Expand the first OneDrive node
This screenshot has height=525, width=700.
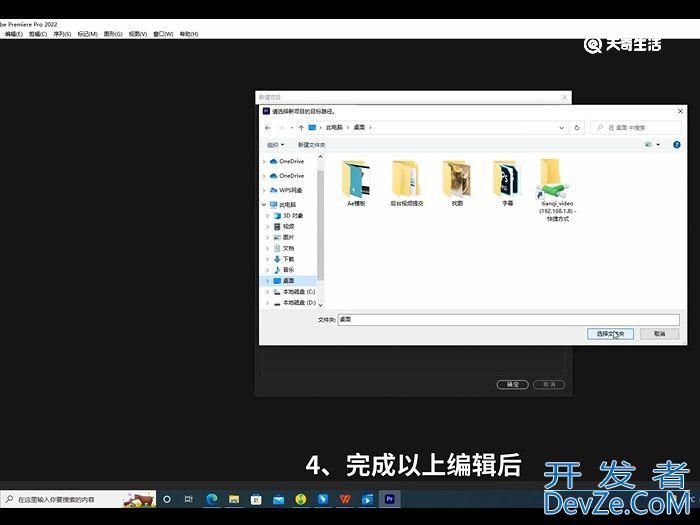click(x=264, y=162)
